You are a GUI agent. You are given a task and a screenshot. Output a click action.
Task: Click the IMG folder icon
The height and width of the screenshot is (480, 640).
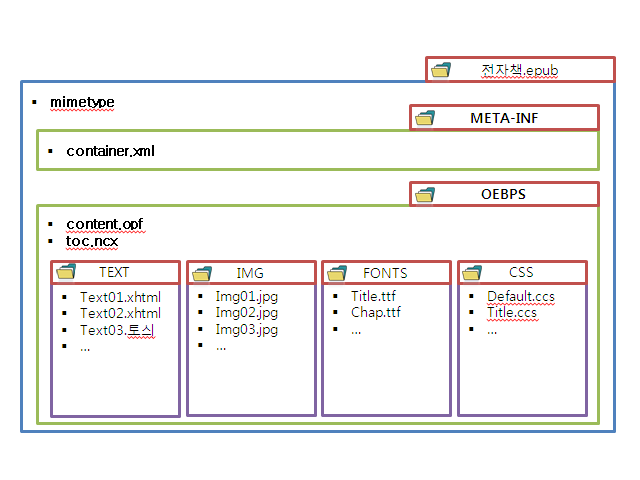(x=202, y=273)
